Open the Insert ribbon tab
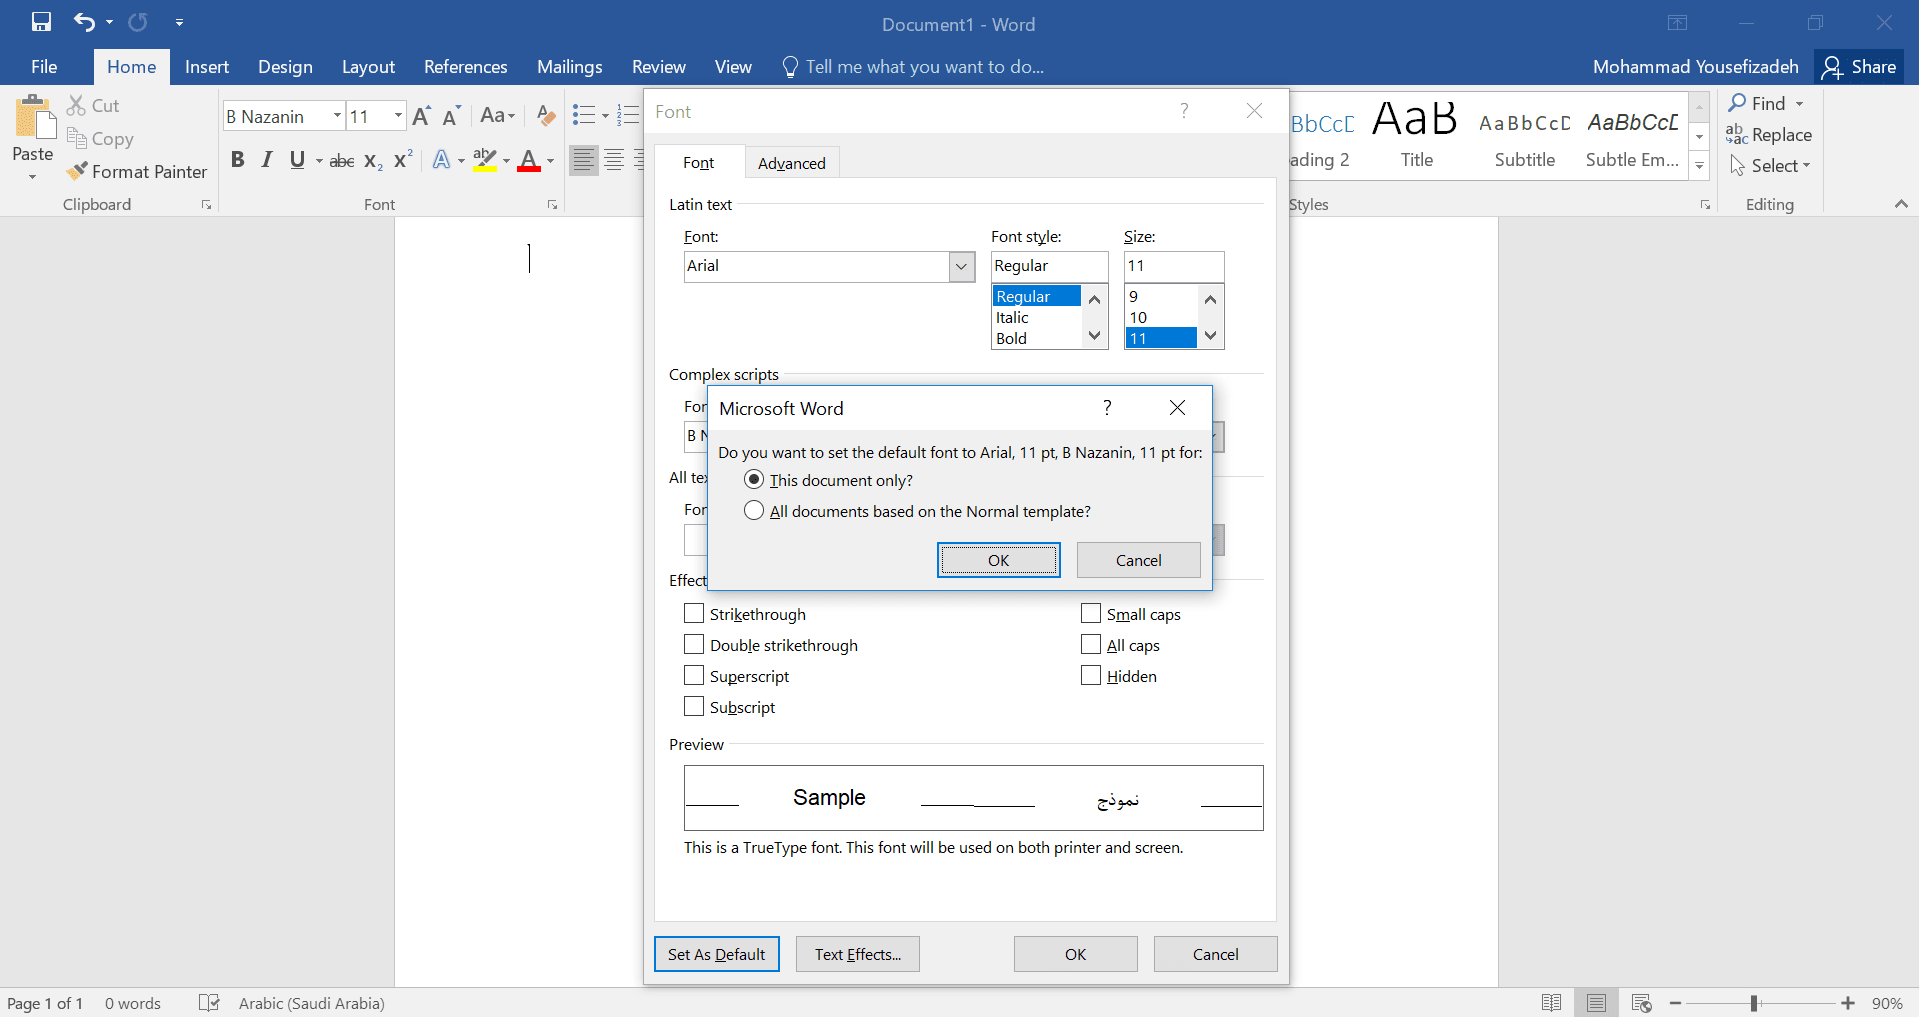This screenshot has height=1017, width=1919. (207, 67)
